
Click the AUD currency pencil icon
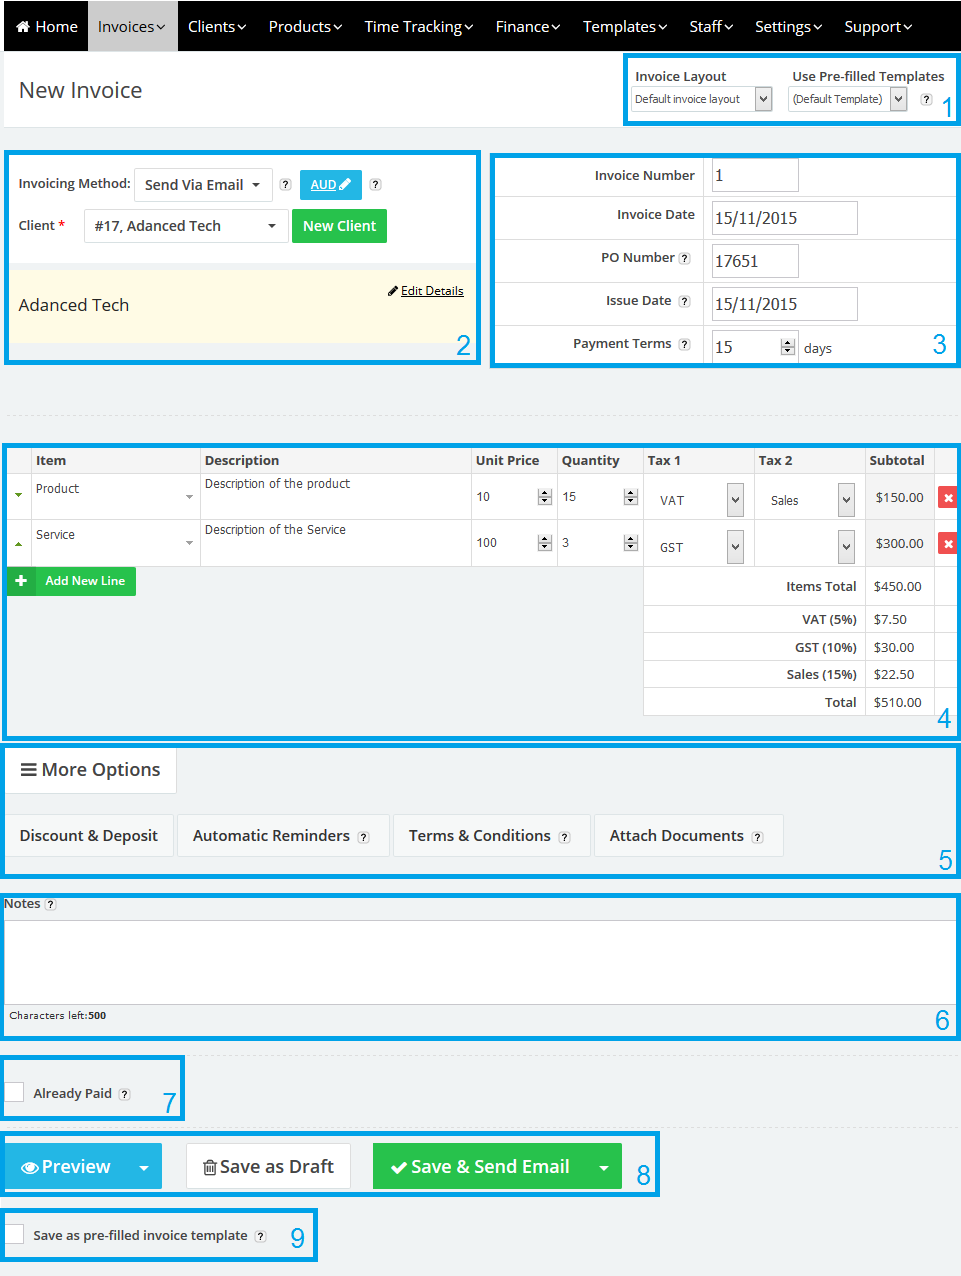tap(342, 184)
